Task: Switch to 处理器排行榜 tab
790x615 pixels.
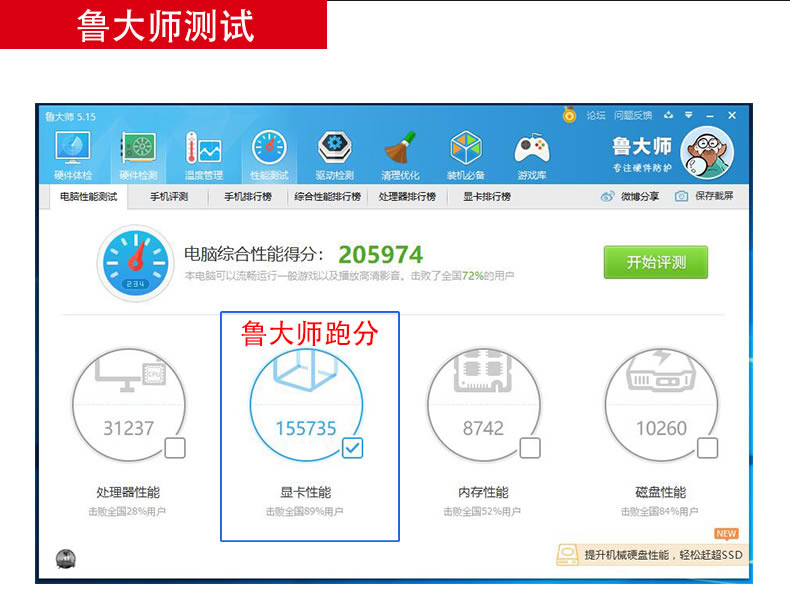Action: (407, 196)
